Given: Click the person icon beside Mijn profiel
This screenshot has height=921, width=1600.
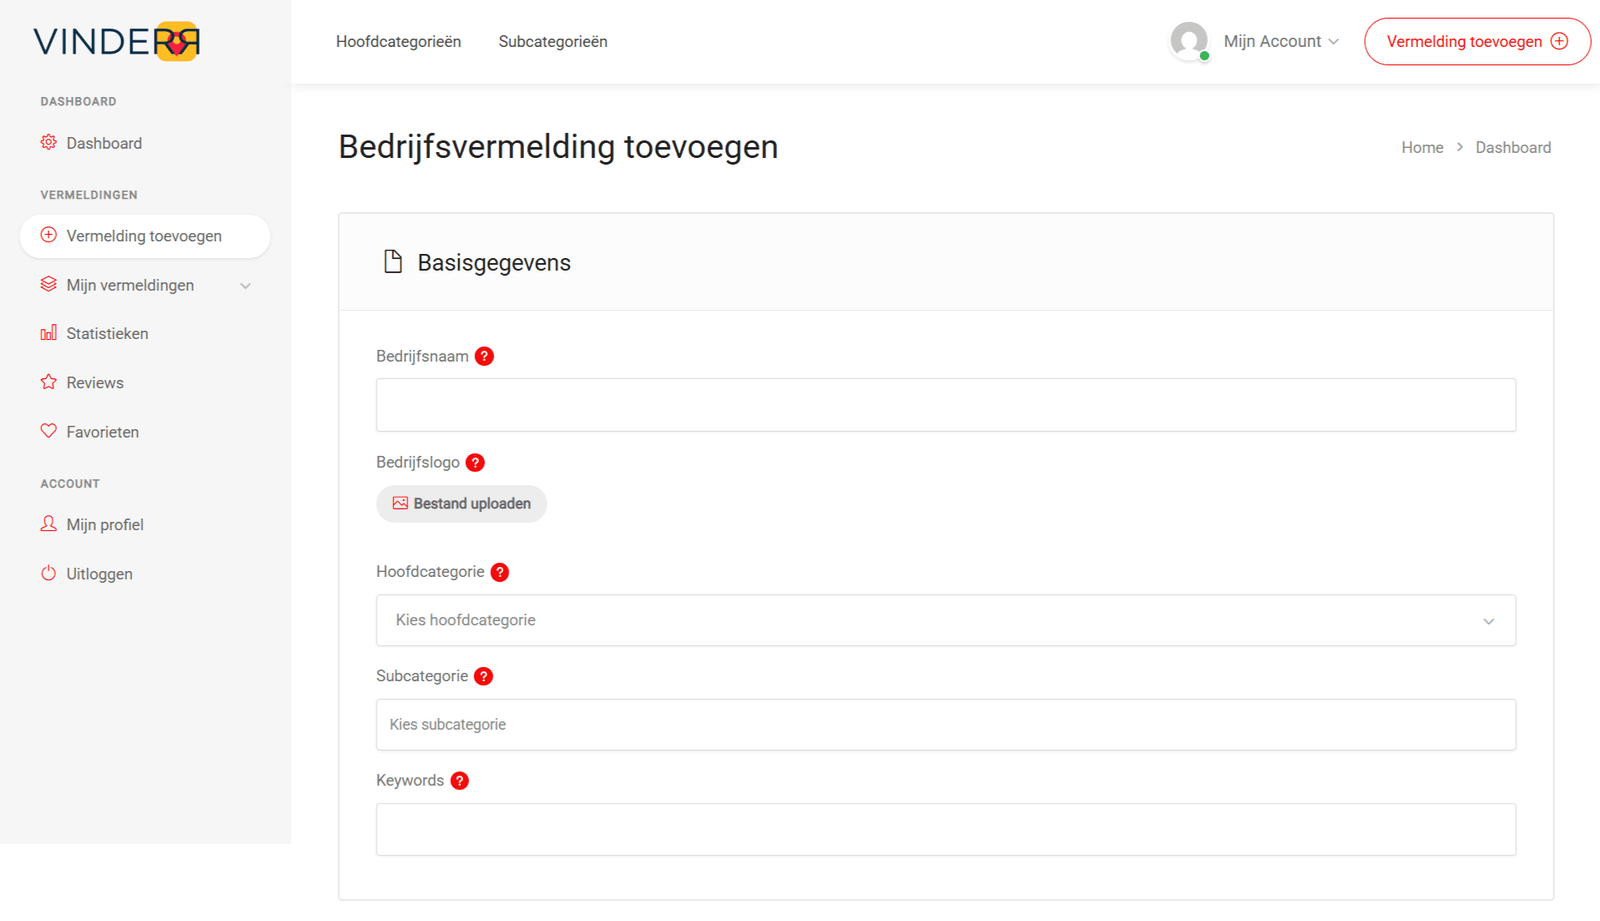Looking at the screenshot, I should click(48, 524).
